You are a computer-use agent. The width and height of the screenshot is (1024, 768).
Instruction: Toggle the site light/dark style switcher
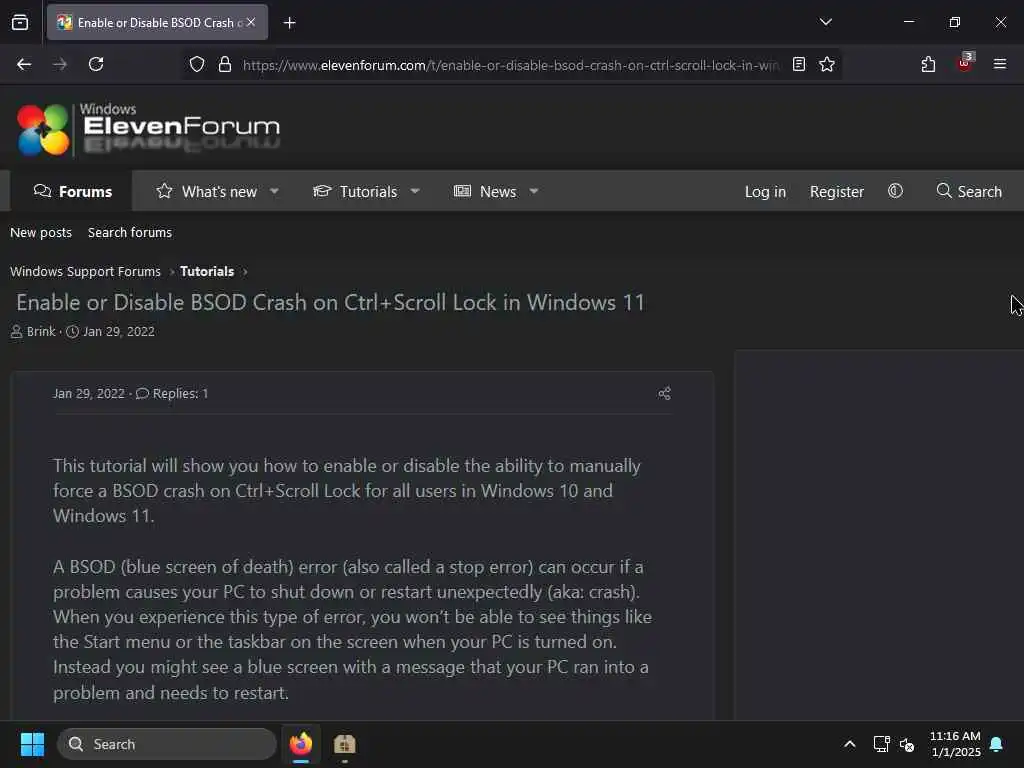(895, 191)
